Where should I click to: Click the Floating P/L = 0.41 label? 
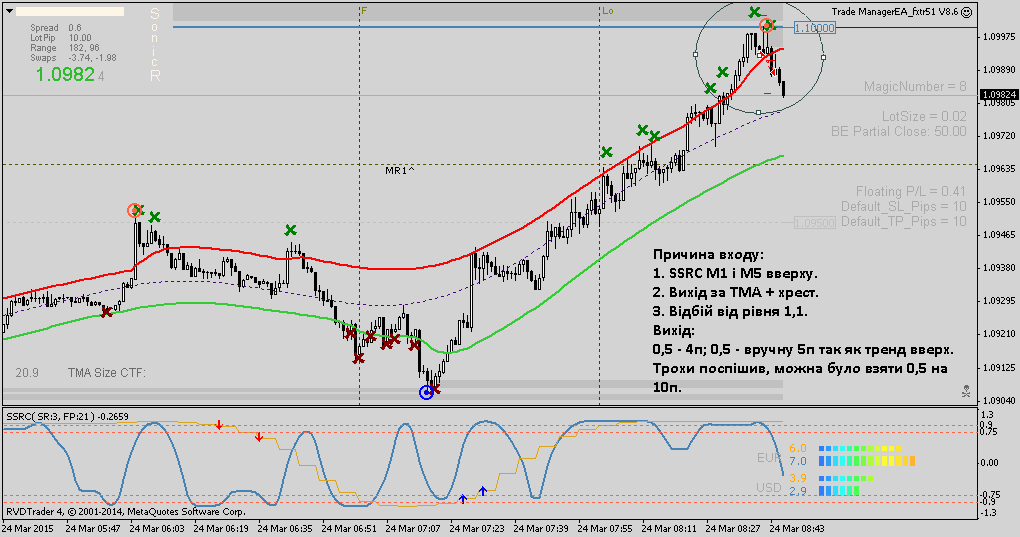click(911, 191)
